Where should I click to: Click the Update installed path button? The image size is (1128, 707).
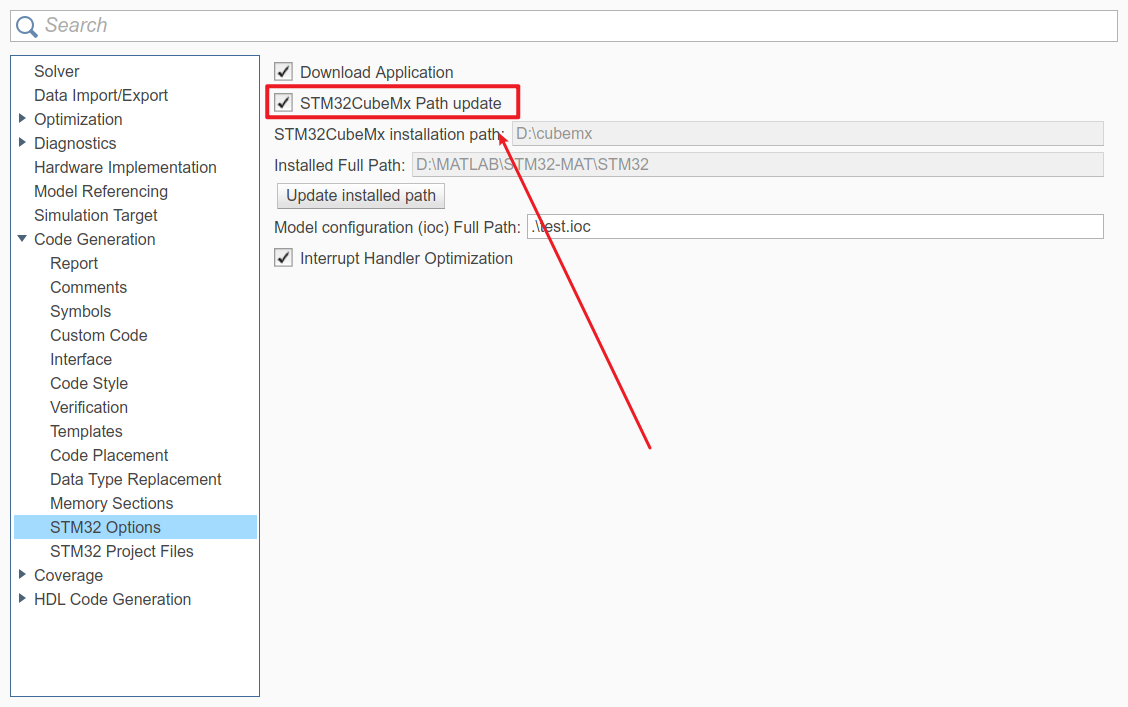[361, 196]
